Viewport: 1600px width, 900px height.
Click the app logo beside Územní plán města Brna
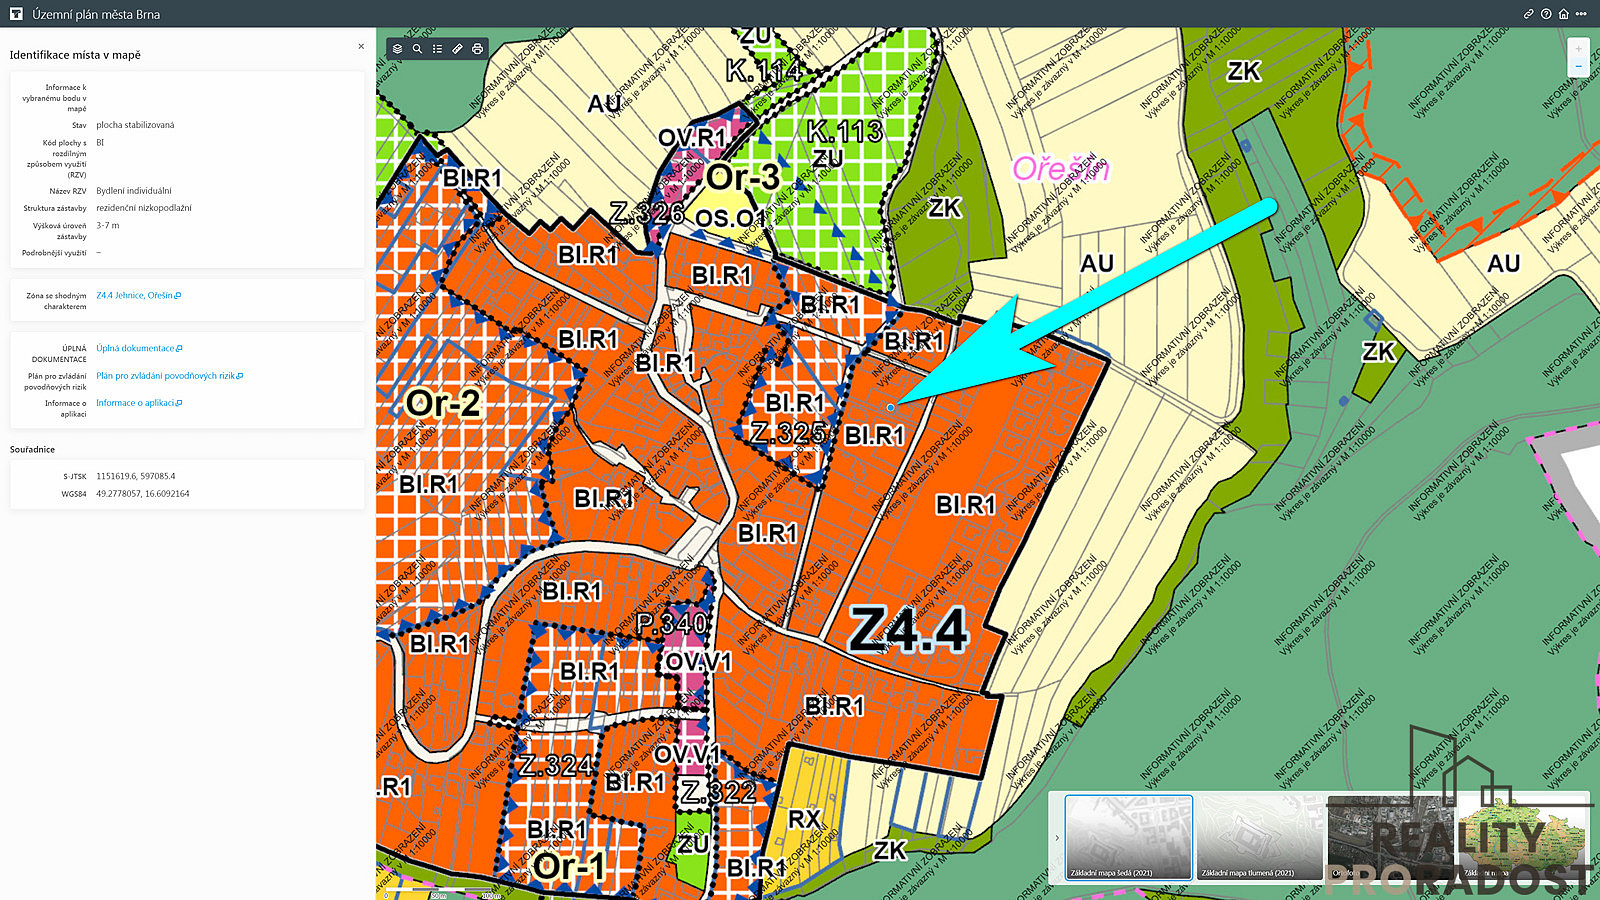[x=16, y=14]
